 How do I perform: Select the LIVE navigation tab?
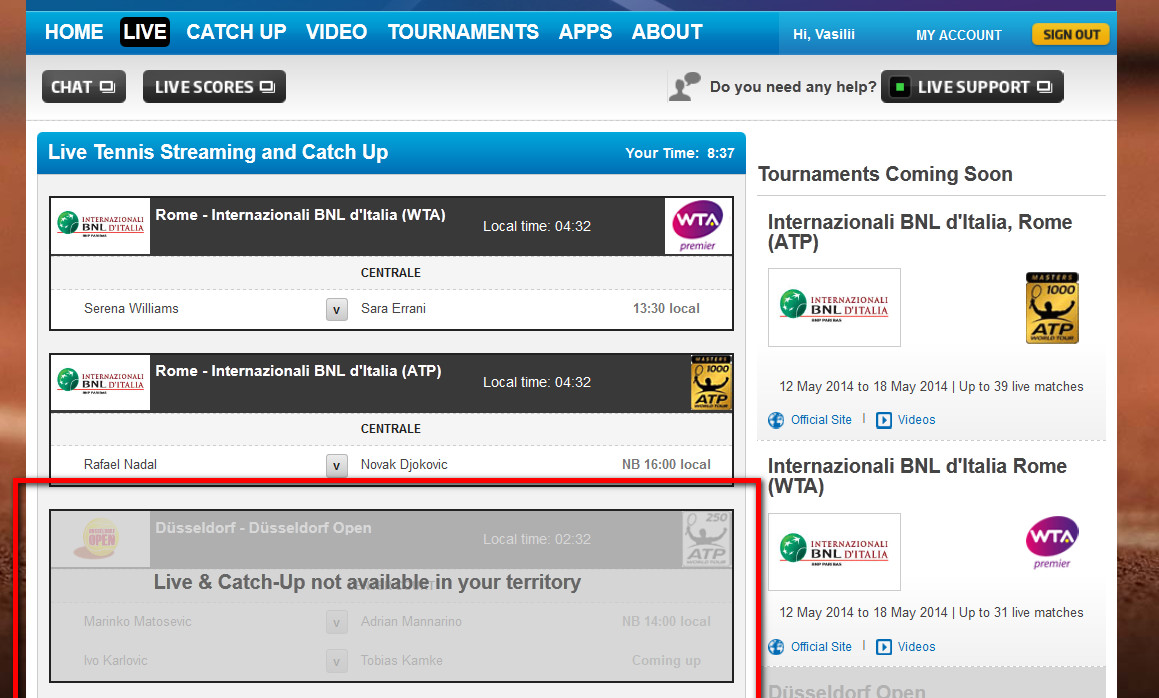(145, 32)
